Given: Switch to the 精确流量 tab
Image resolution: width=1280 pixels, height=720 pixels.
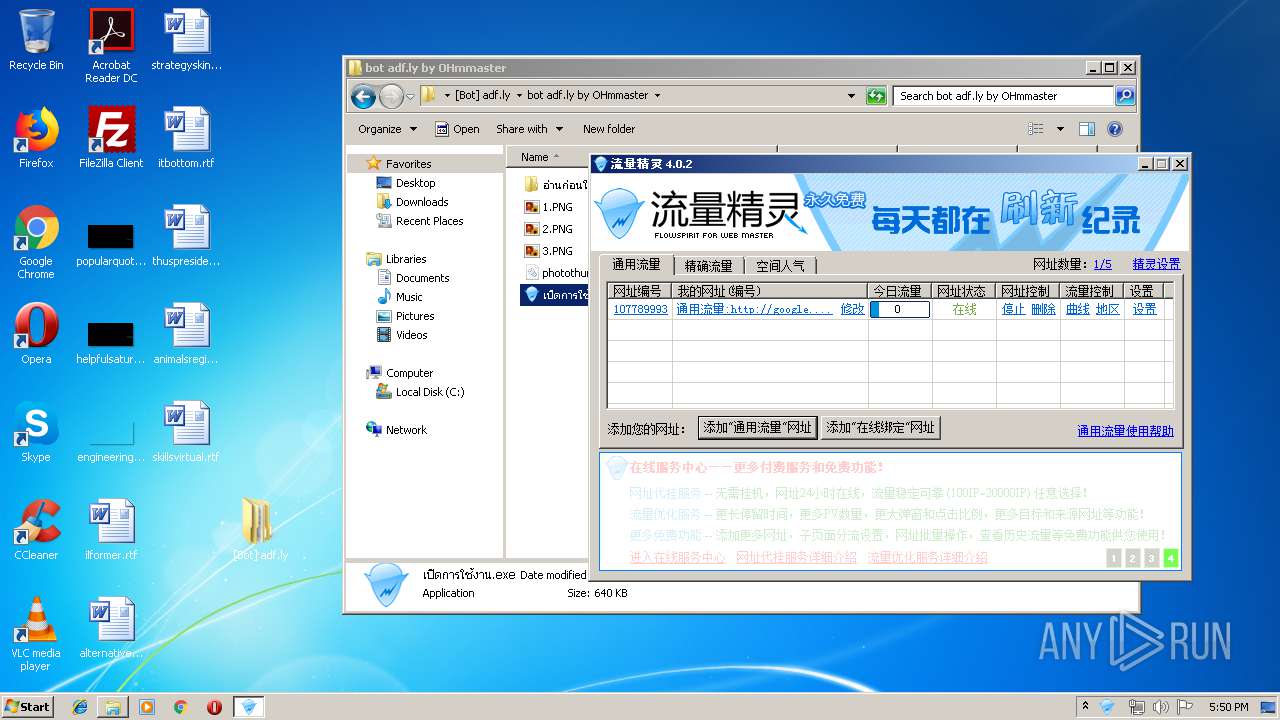Looking at the screenshot, I should (x=708, y=266).
